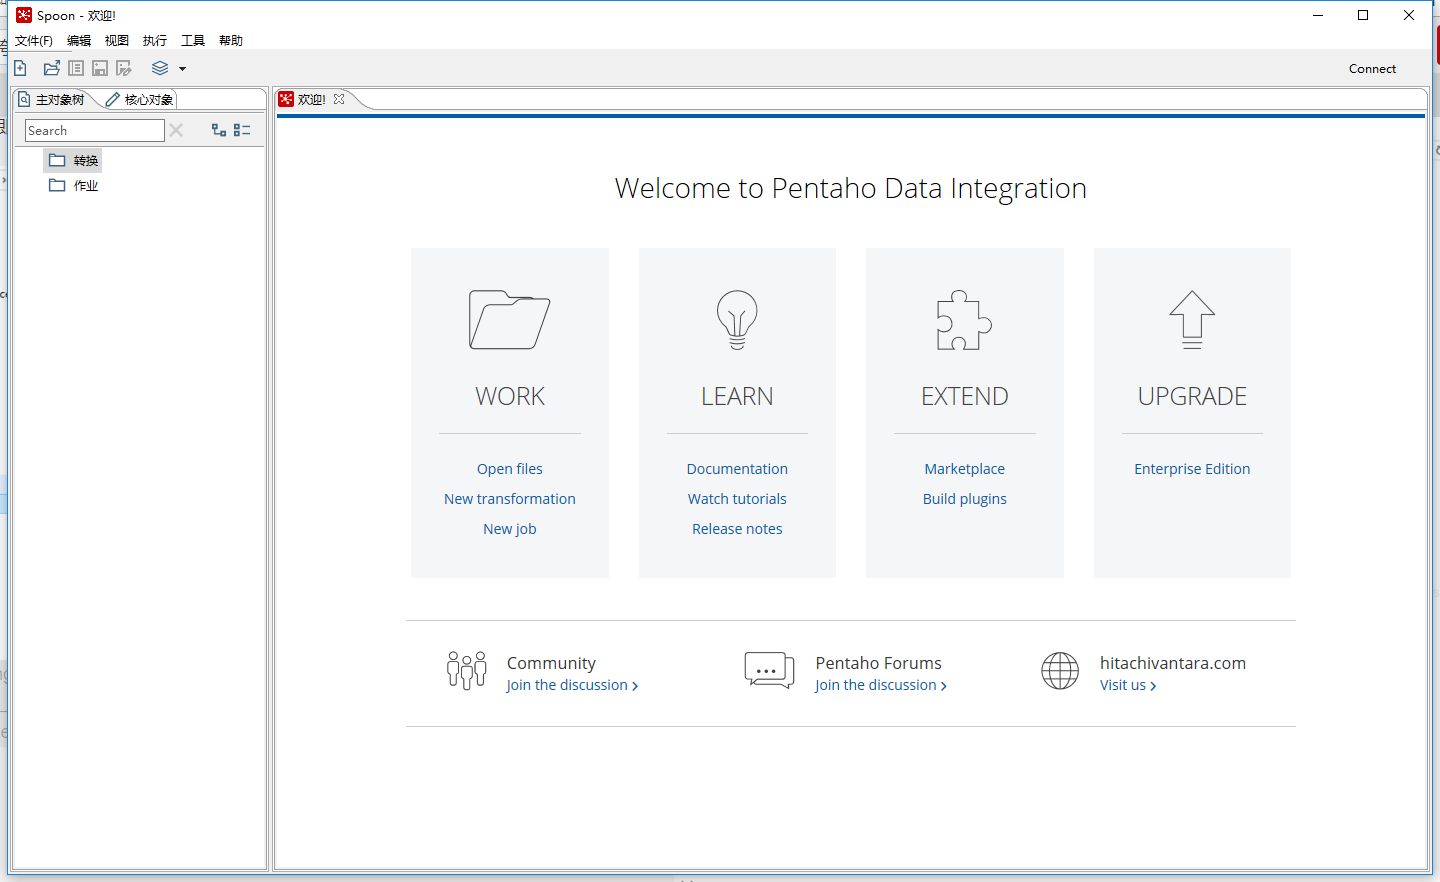Click the Connect button
The height and width of the screenshot is (882, 1440).
1372,69
